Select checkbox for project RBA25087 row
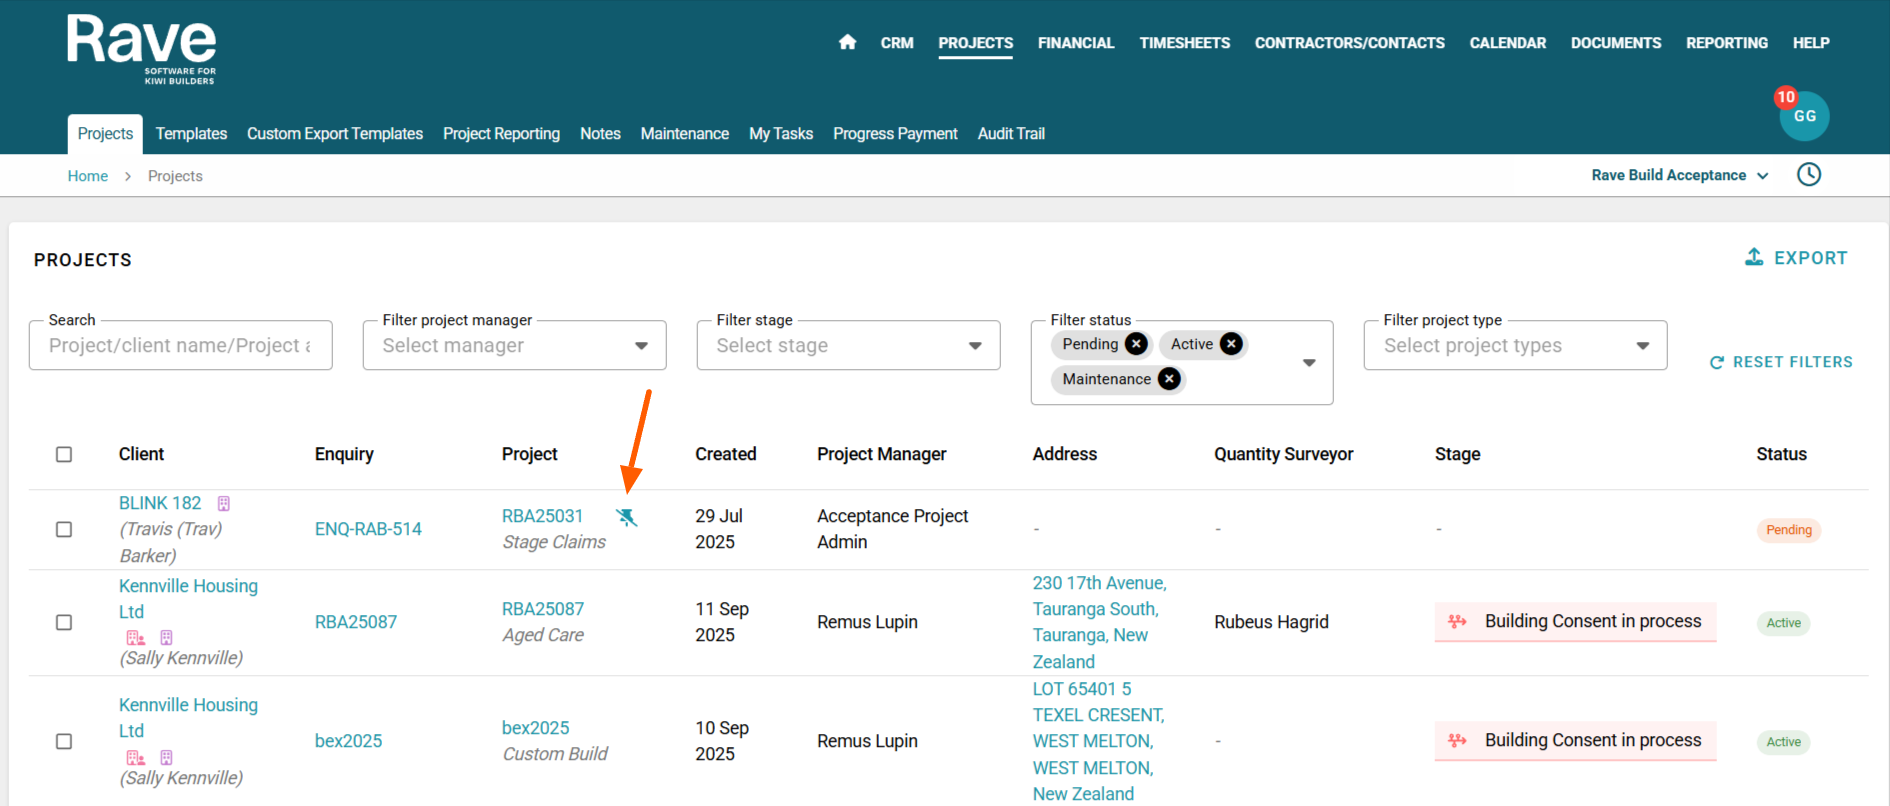 click(64, 622)
